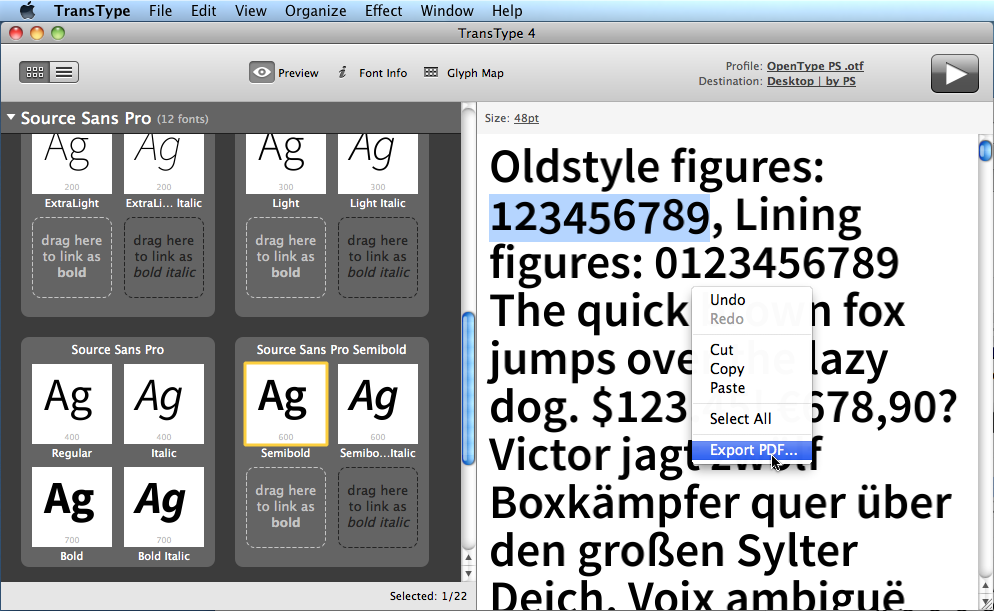Choose Copy in the context menu
994x611 pixels.
(752, 369)
